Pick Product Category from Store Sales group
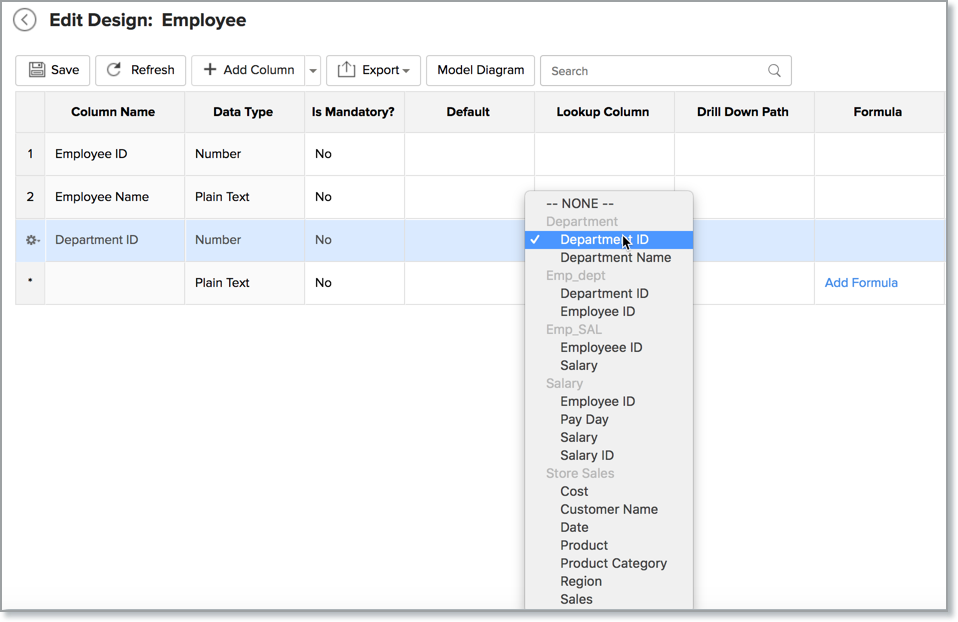The image size is (958, 622). 613,564
